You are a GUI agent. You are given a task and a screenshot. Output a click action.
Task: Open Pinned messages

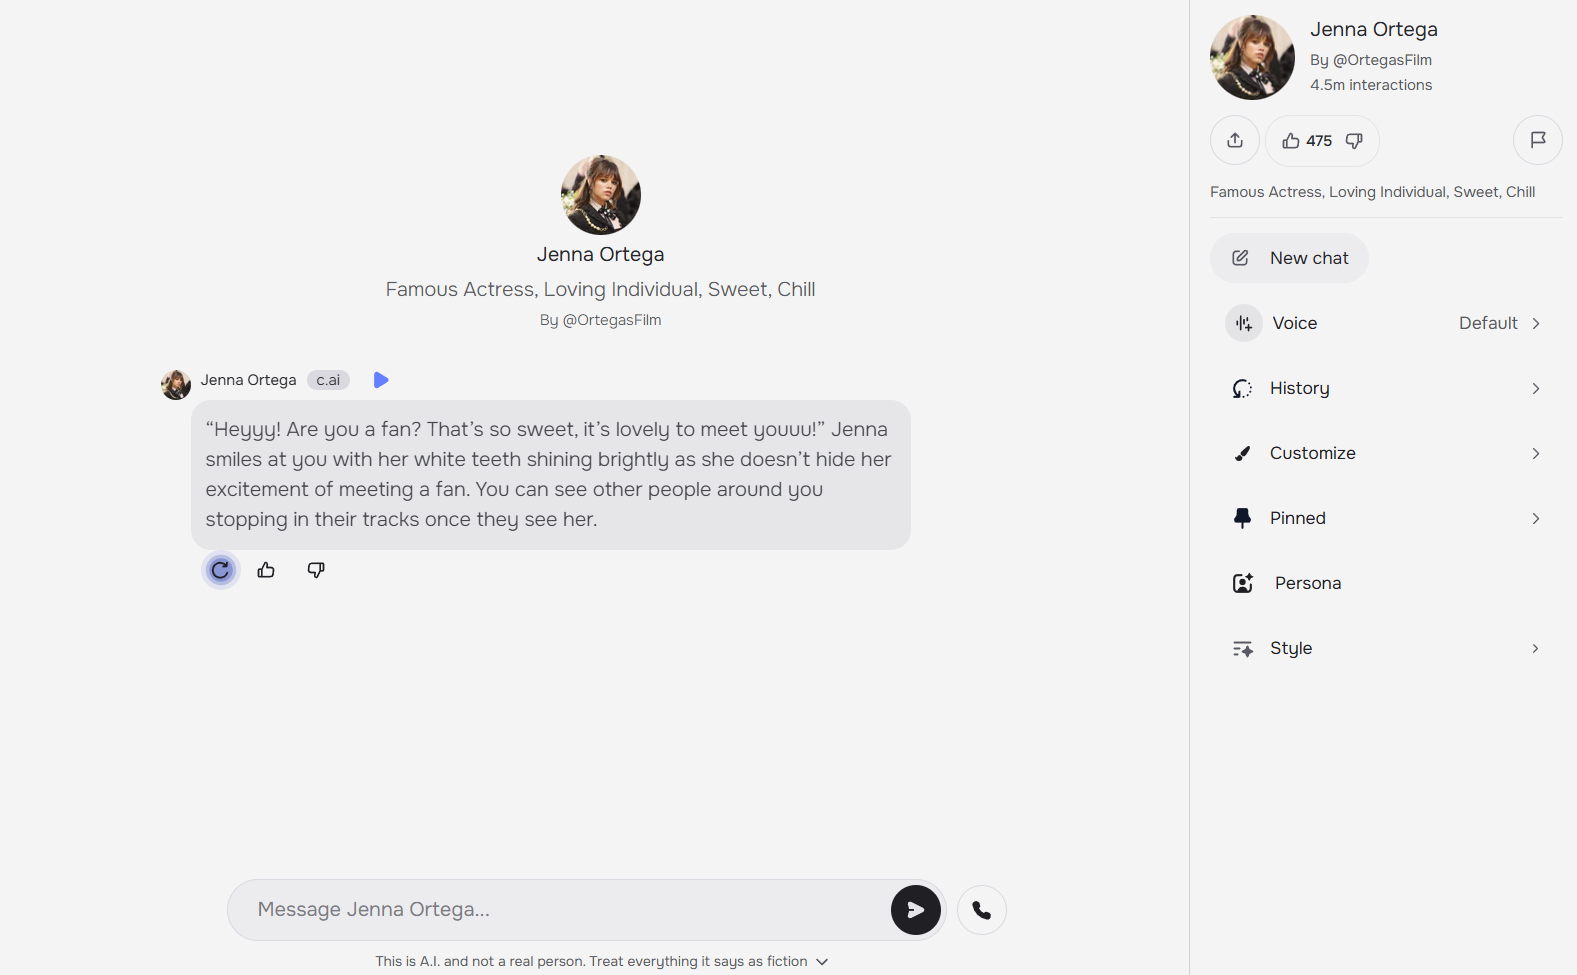1386,518
